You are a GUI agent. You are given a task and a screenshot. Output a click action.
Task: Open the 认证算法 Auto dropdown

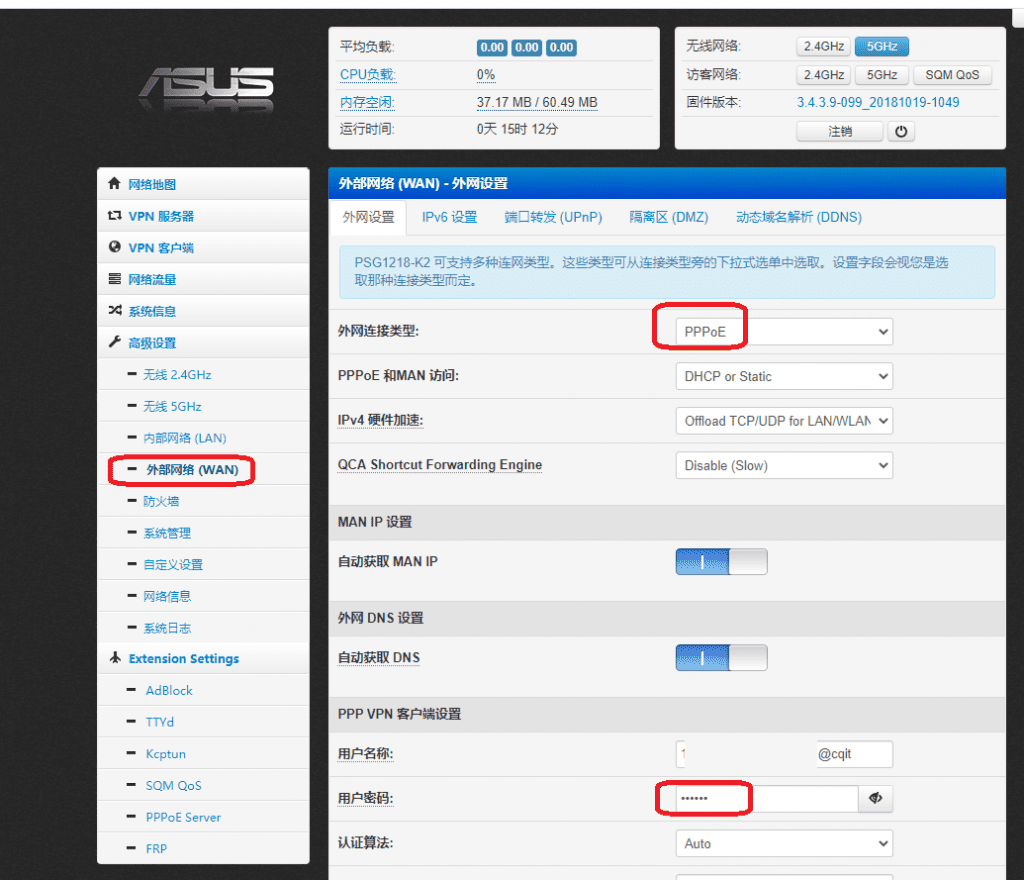tap(784, 843)
